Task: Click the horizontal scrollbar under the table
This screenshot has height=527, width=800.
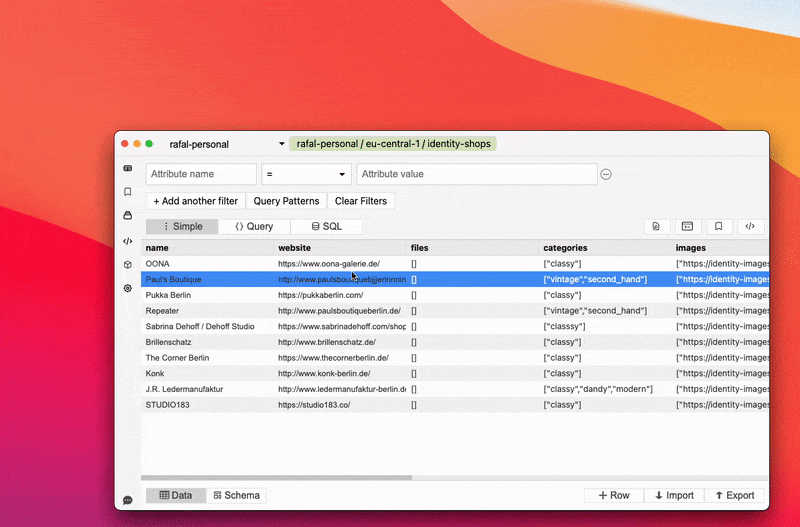Action: 277,478
